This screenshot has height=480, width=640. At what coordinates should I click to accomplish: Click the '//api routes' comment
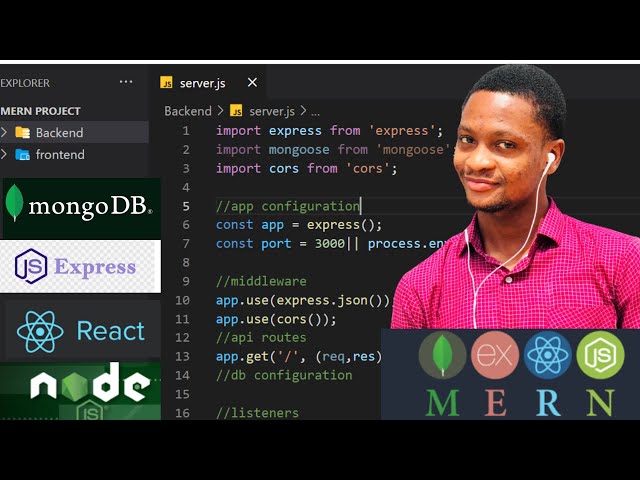point(261,338)
